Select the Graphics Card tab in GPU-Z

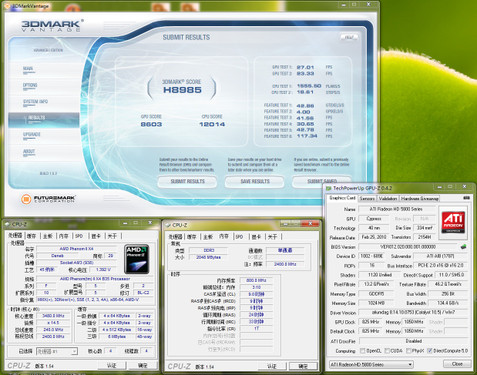tap(342, 198)
